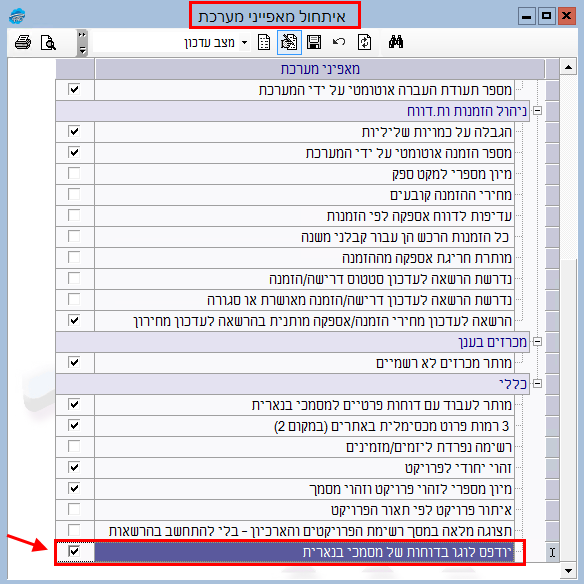Click the app logo in title bar
Screen dimensions: 584x584
coord(17,16)
